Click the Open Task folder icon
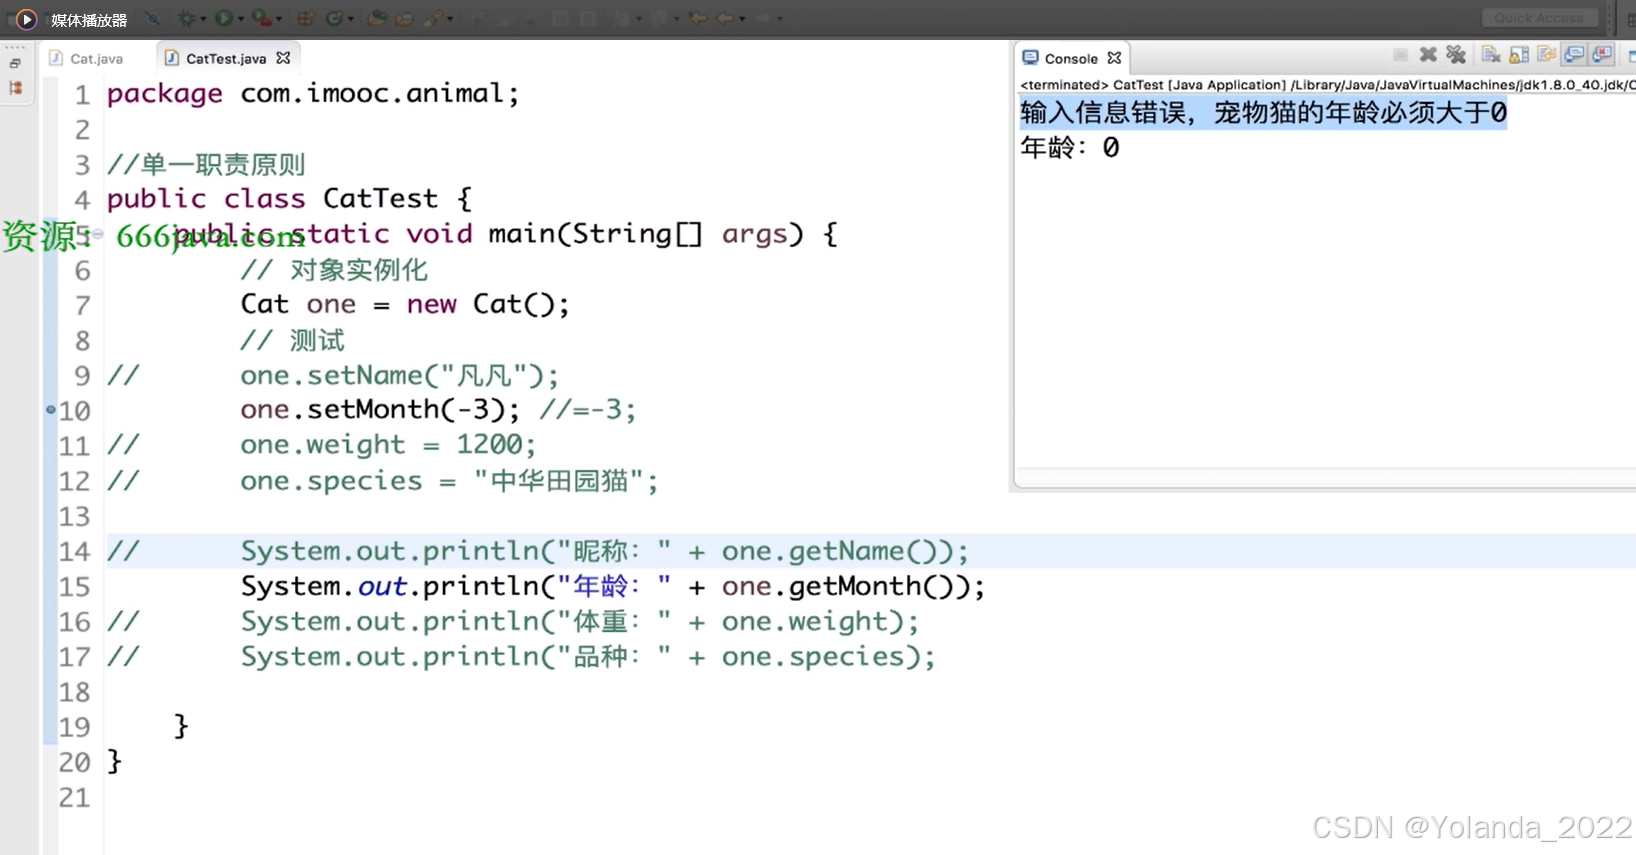 404,19
